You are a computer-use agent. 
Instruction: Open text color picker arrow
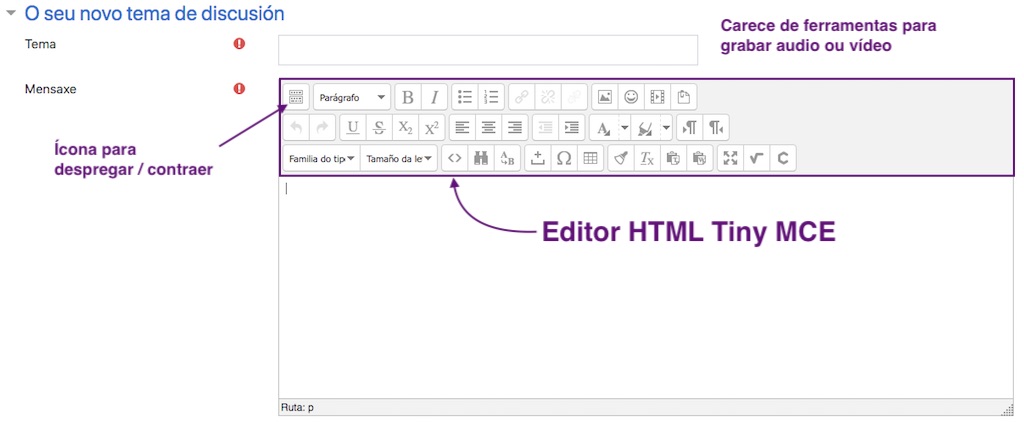(624, 128)
